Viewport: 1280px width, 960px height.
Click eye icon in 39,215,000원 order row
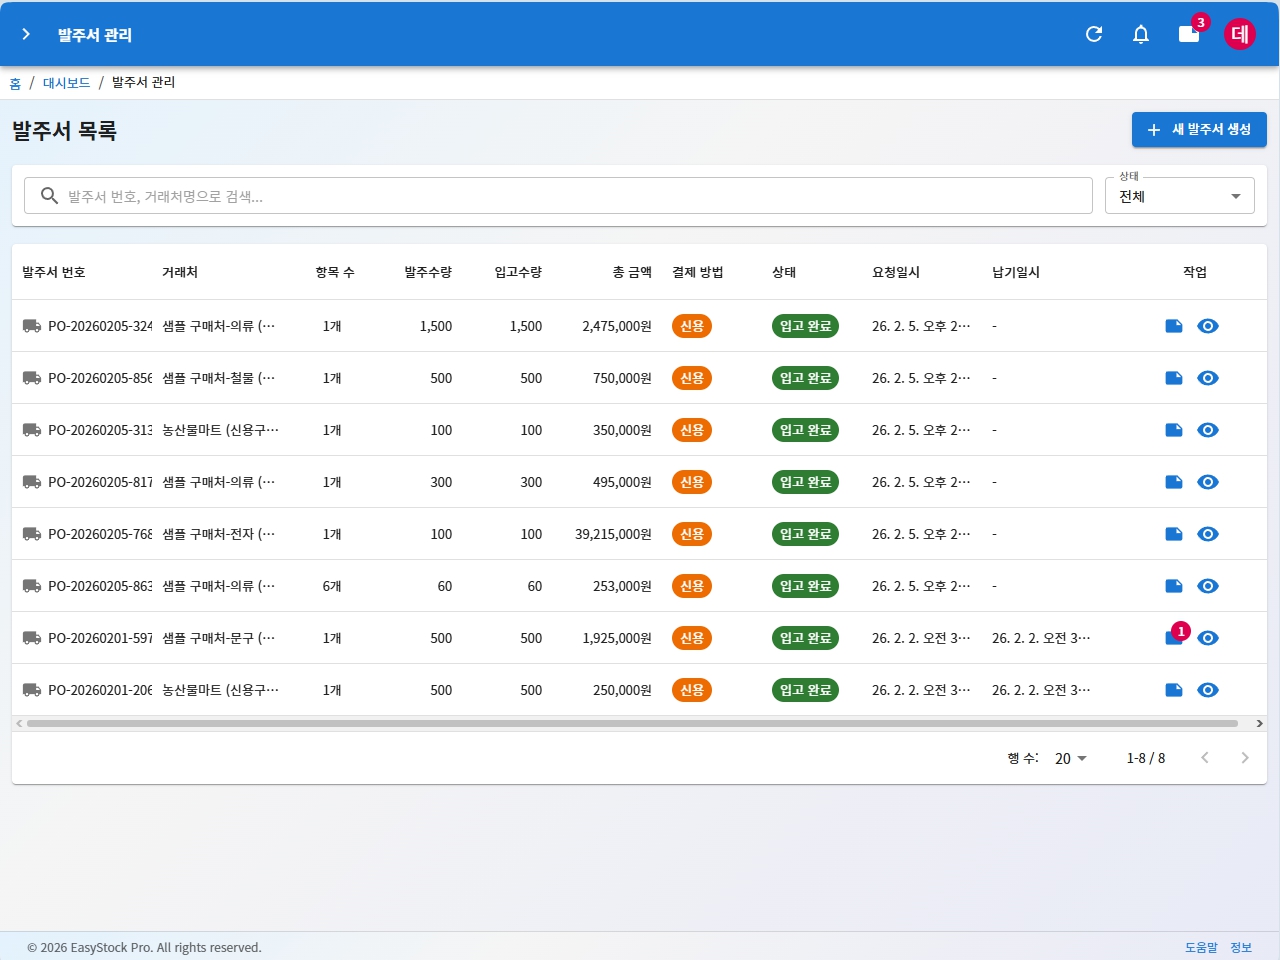coord(1208,534)
